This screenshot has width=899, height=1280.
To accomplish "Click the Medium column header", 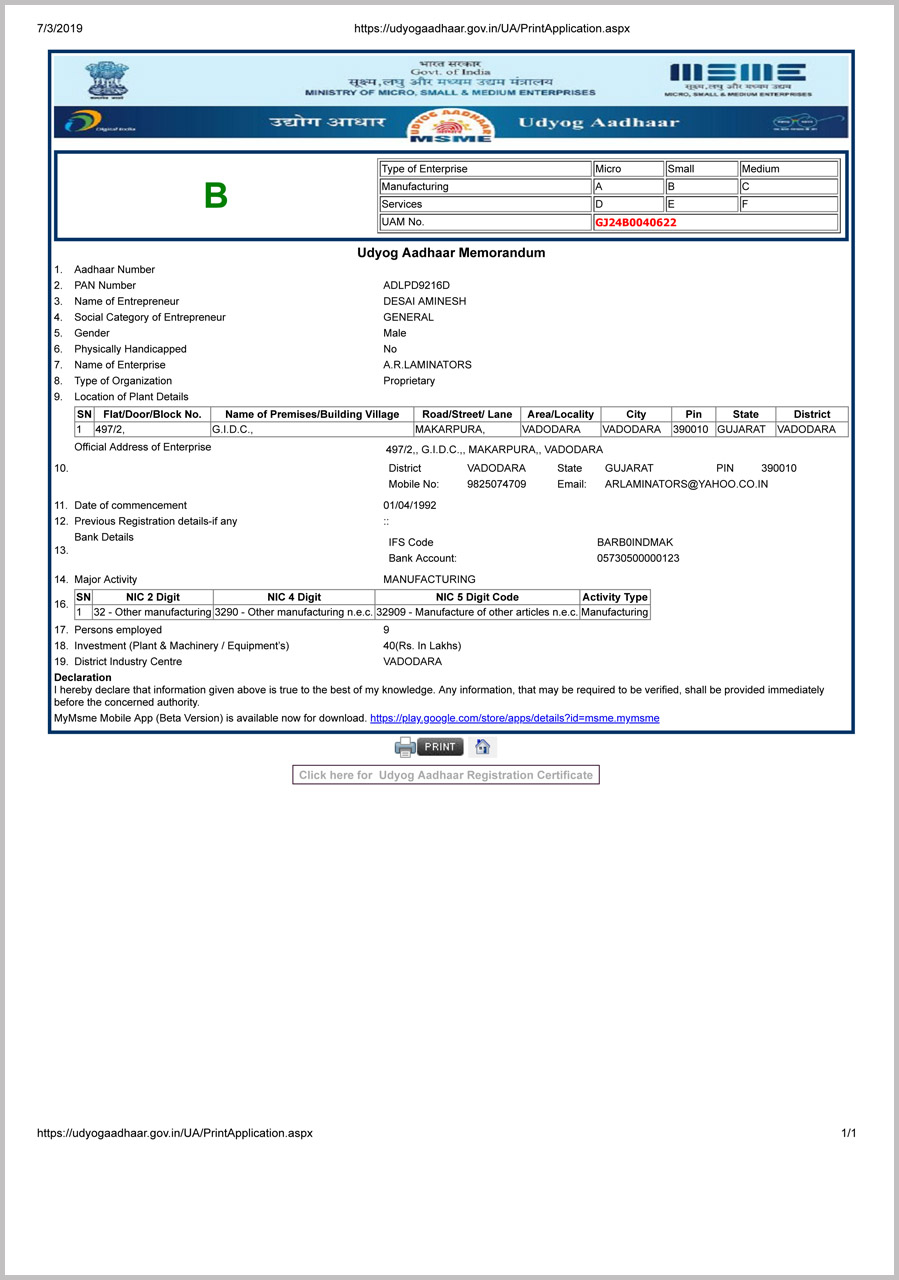I will click(x=789, y=169).
